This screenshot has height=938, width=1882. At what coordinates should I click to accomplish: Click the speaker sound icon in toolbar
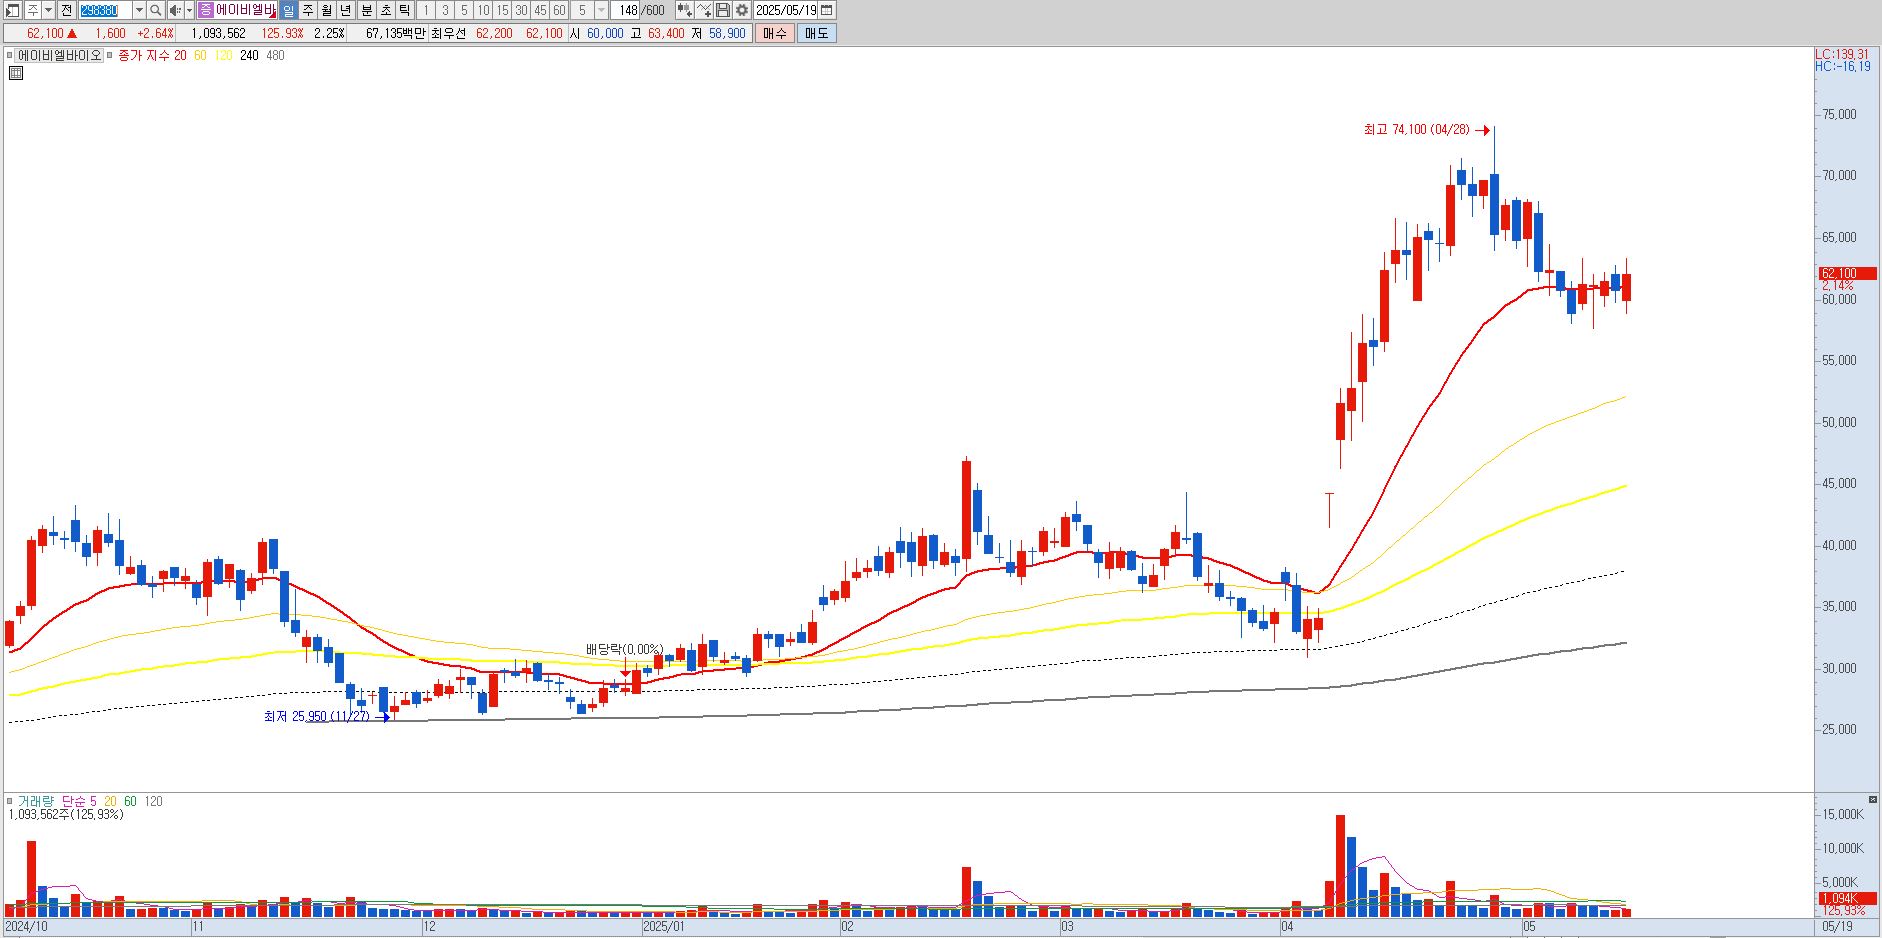(176, 10)
